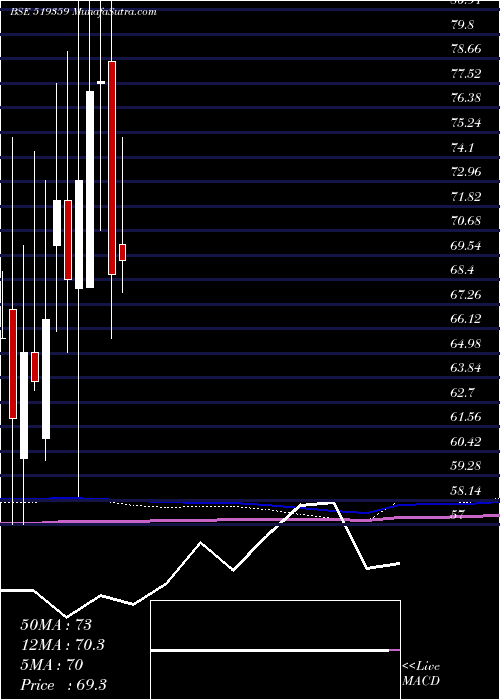This screenshot has height=700, width=500.
Task: Click the 'Price : 69.3' readout
Action: [63, 685]
